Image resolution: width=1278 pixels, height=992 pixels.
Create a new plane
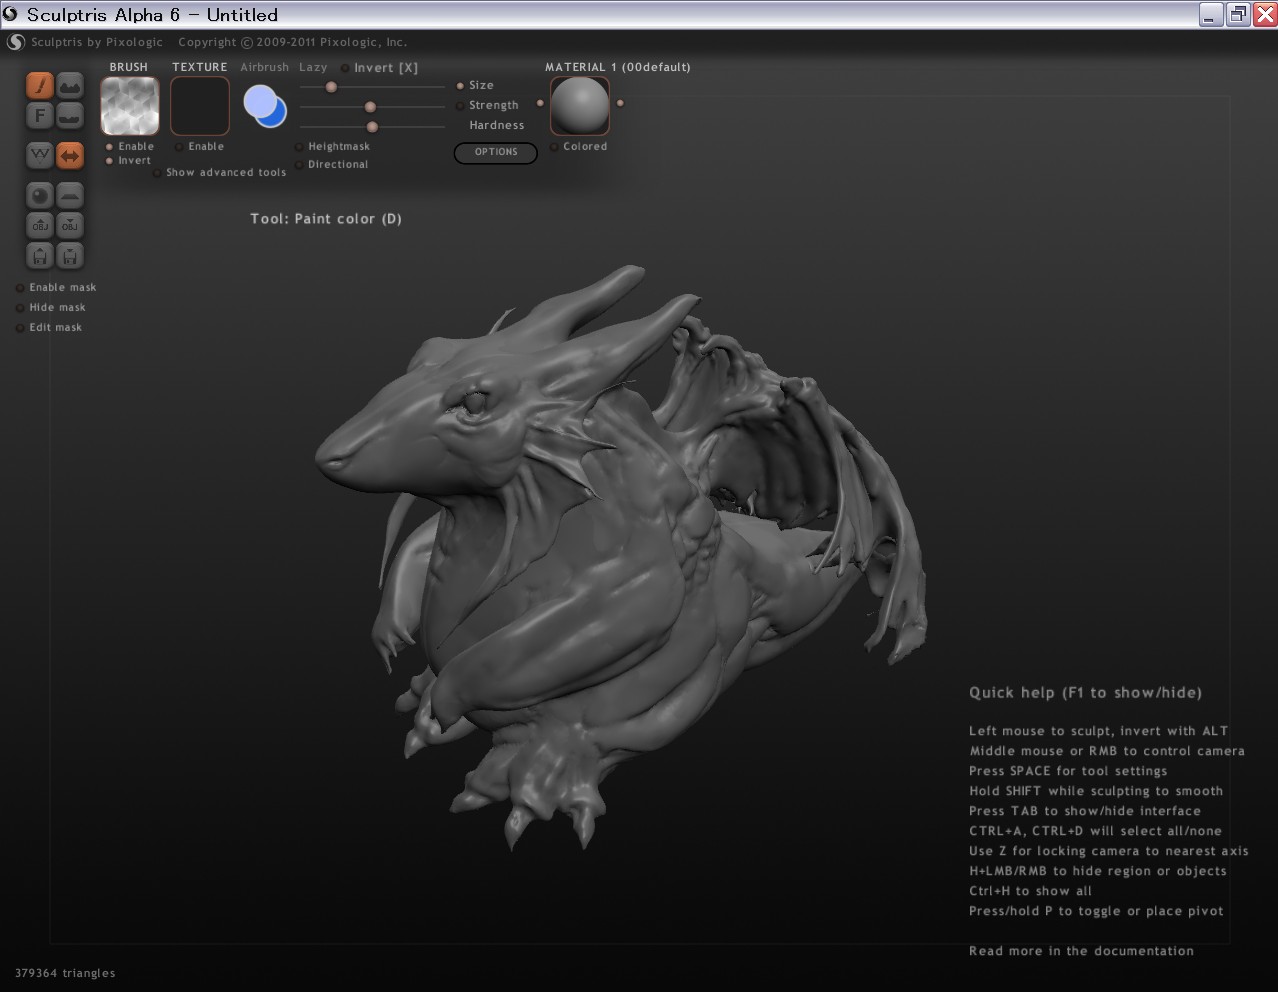(70, 195)
